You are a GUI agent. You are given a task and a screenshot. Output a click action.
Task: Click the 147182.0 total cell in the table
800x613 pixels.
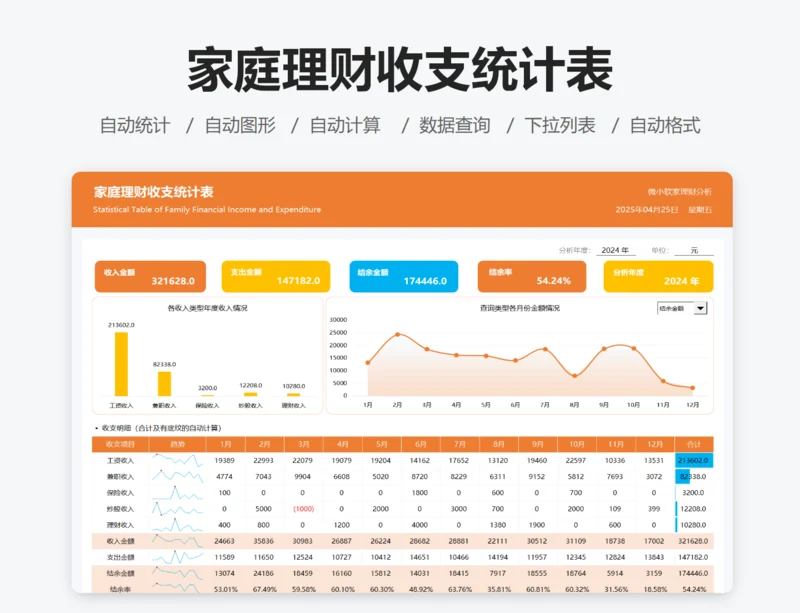pyautogui.click(x=693, y=557)
